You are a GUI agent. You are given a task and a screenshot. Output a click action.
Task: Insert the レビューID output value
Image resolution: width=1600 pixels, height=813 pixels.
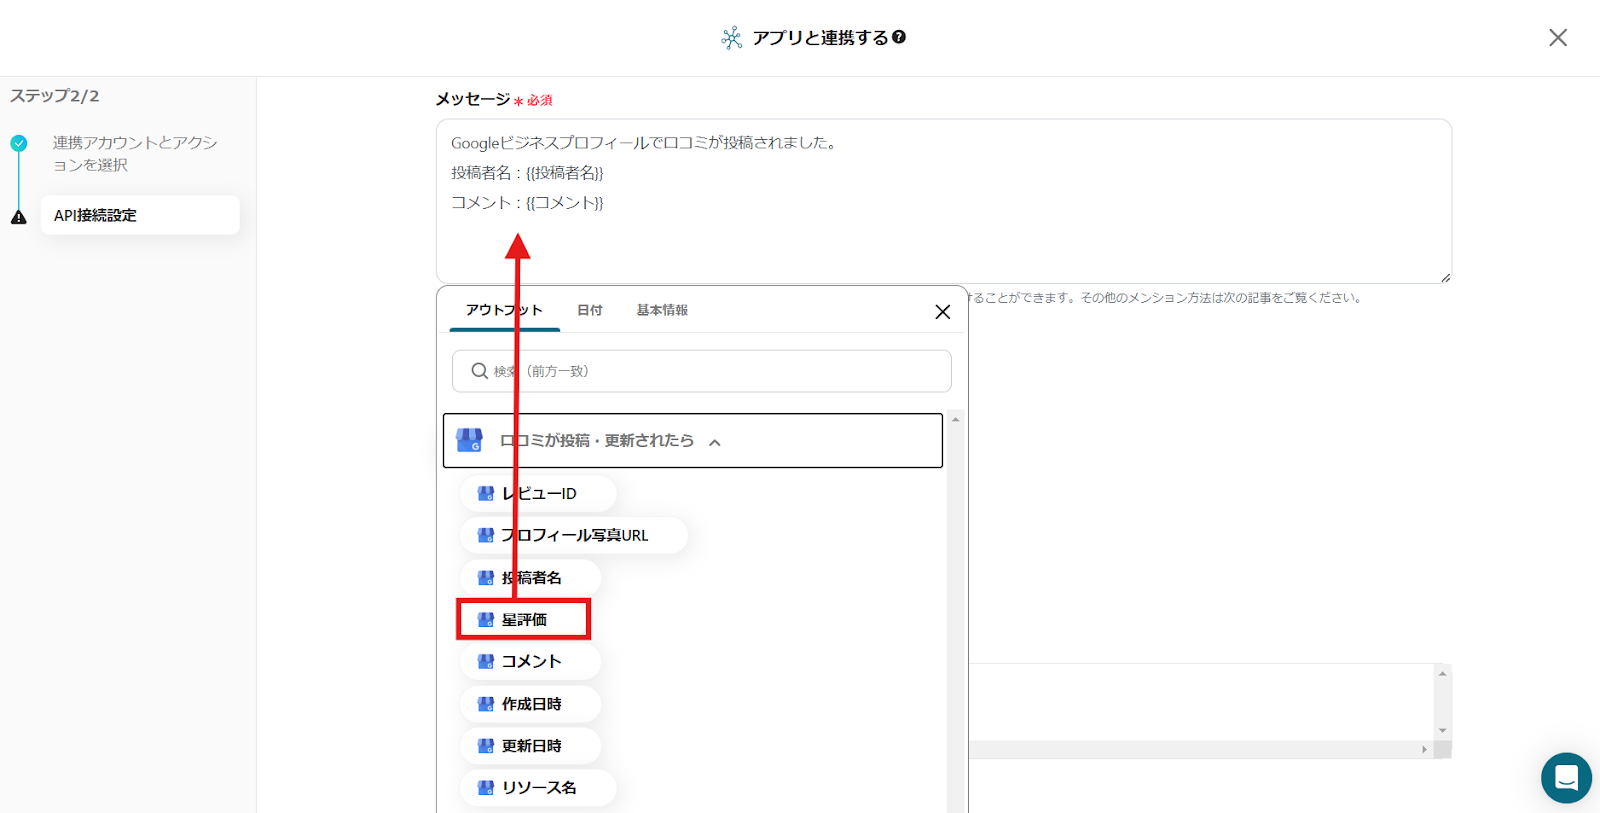point(538,493)
